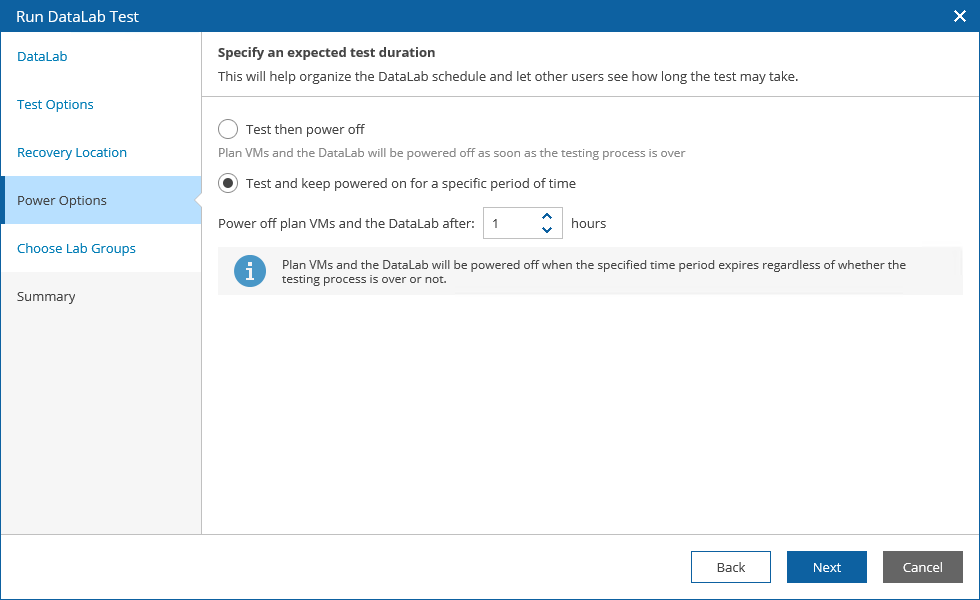The image size is (980, 600).
Task: Select 'Test and keep powered on' option
Action: (228, 183)
